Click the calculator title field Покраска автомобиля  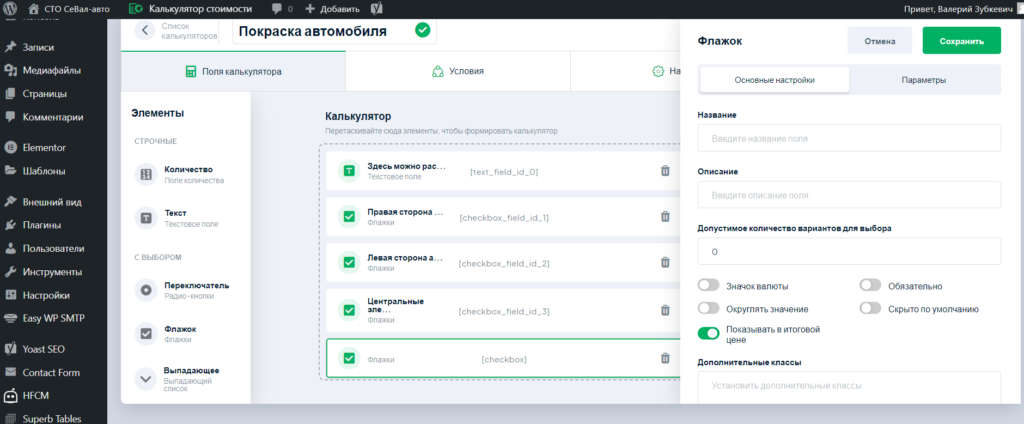(x=334, y=31)
